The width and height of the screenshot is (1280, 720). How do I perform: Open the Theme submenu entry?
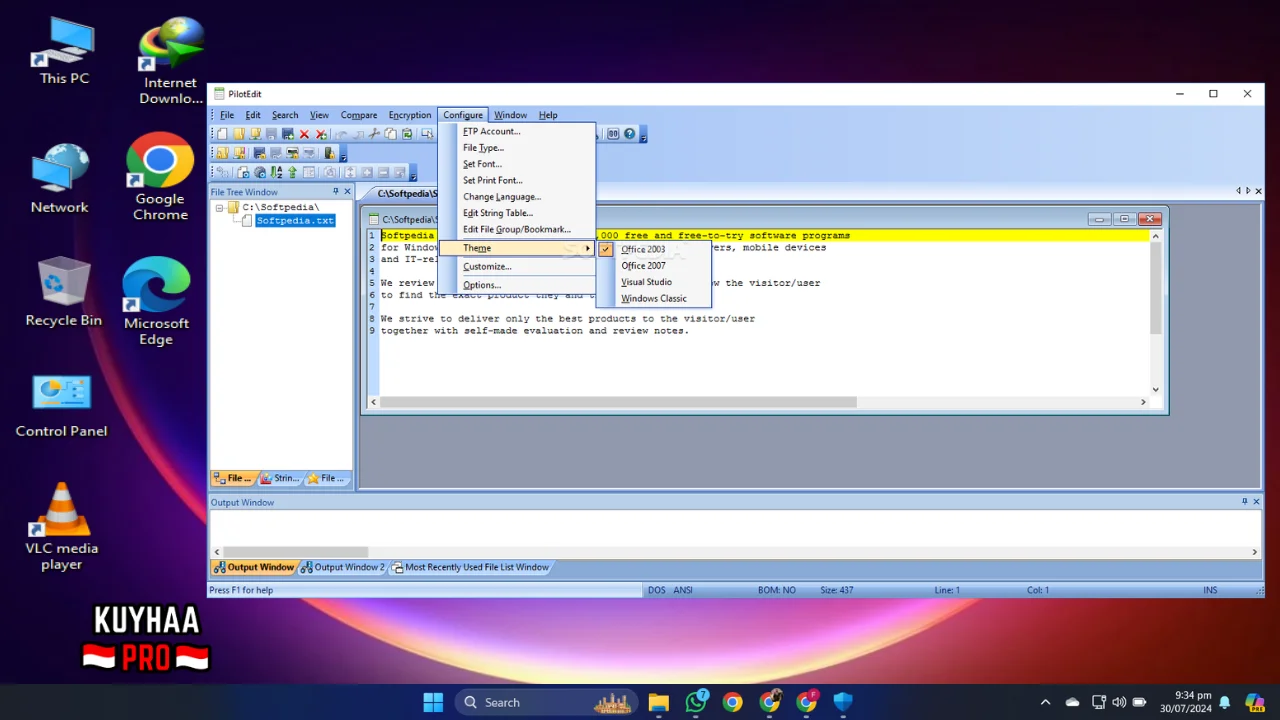tap(517, 248)
